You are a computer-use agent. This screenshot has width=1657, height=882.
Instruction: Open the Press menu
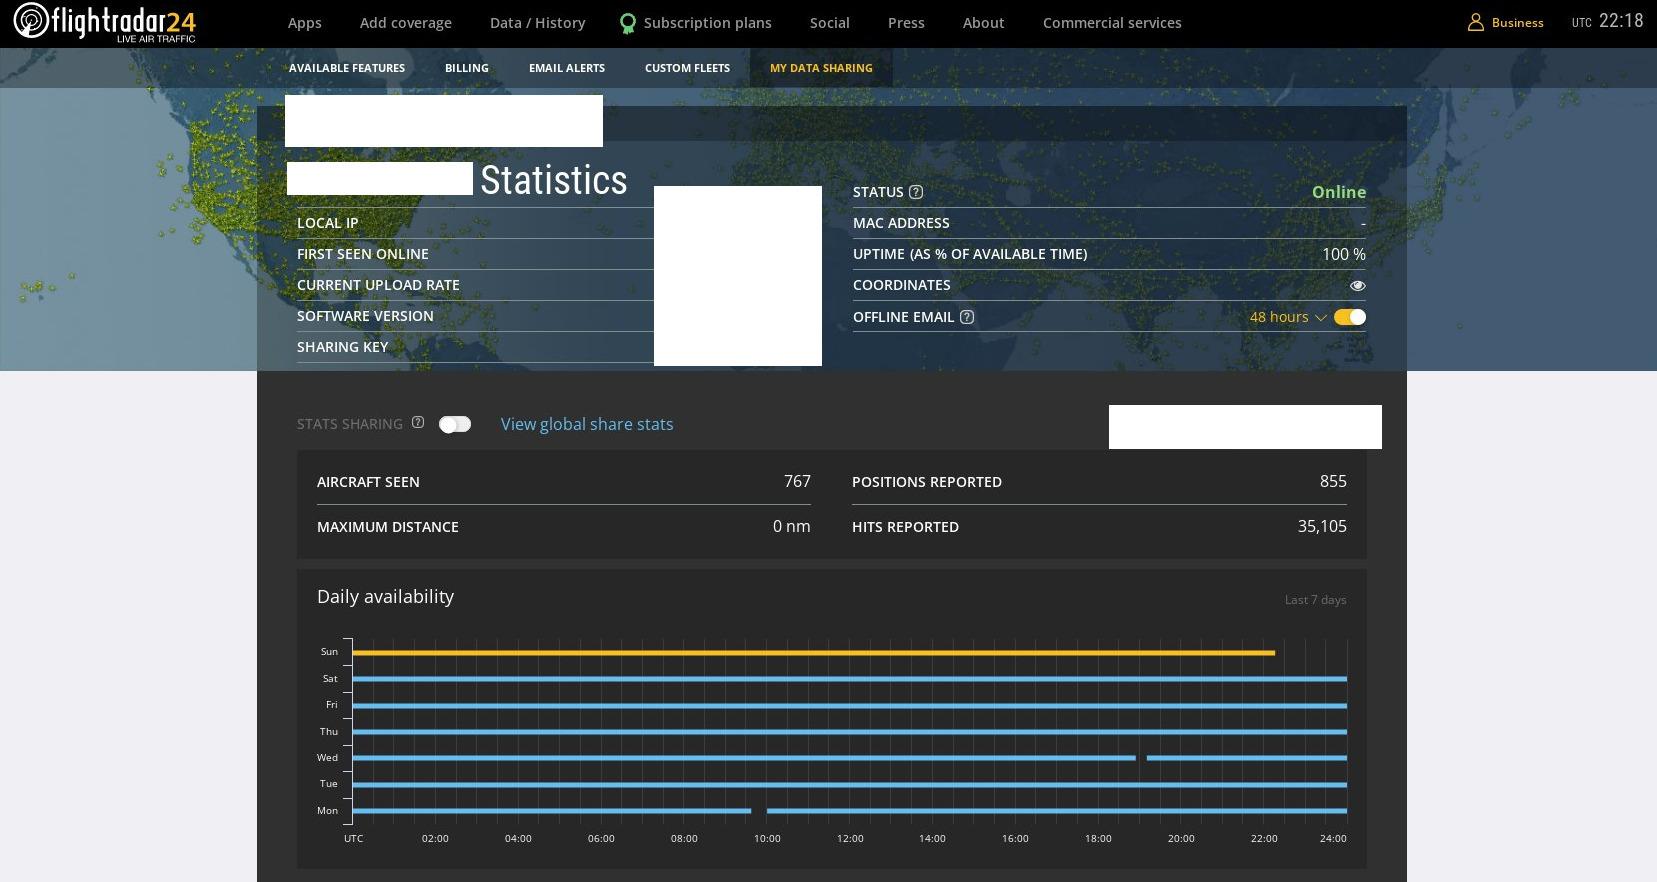click(x=906, y=23)
